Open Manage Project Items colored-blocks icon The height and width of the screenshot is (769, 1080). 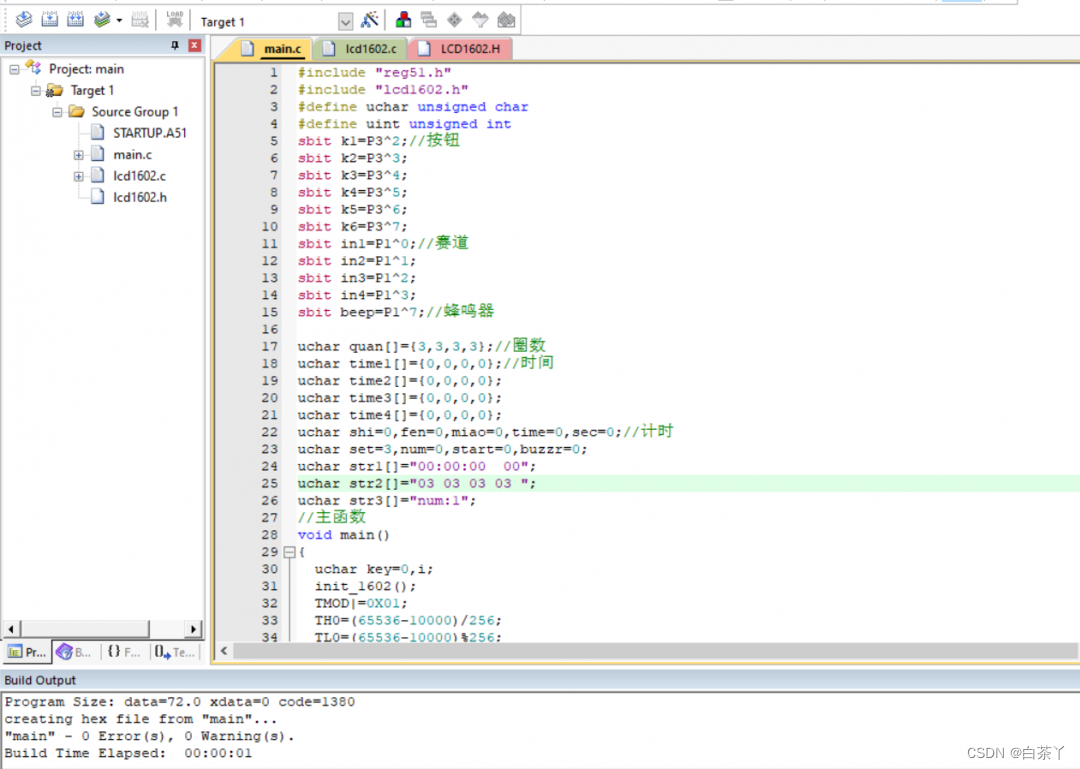click(403, 20)
